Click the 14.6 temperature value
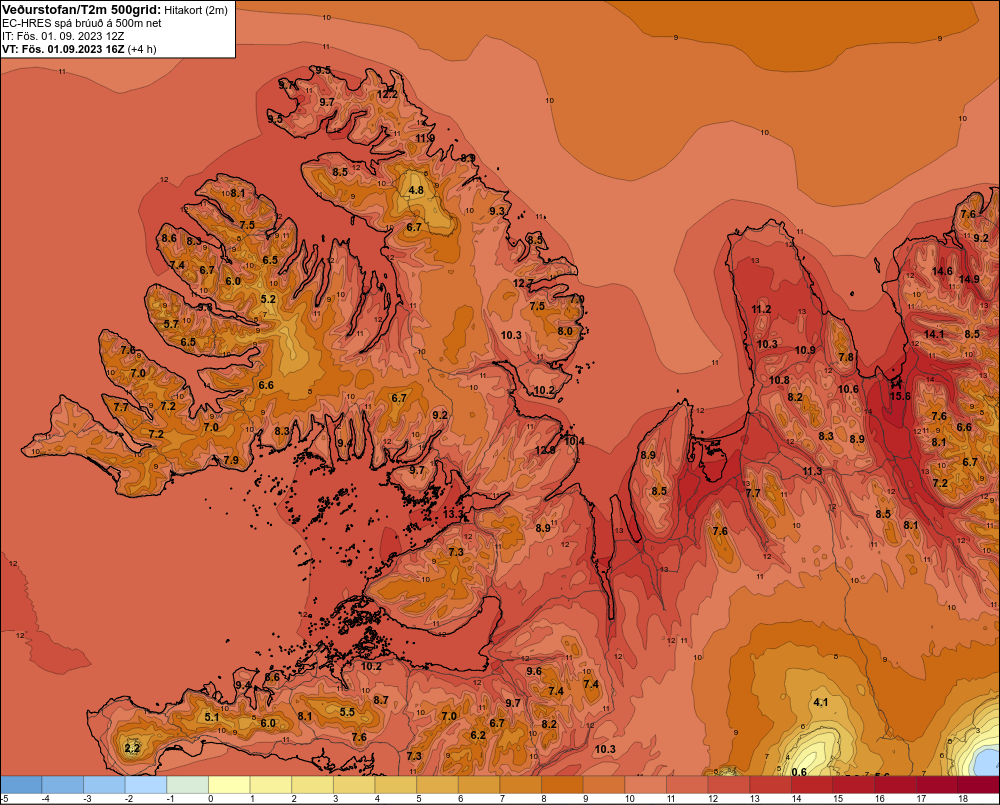Viewport: 1000px width, 805px height. click(x=942, y=271)
